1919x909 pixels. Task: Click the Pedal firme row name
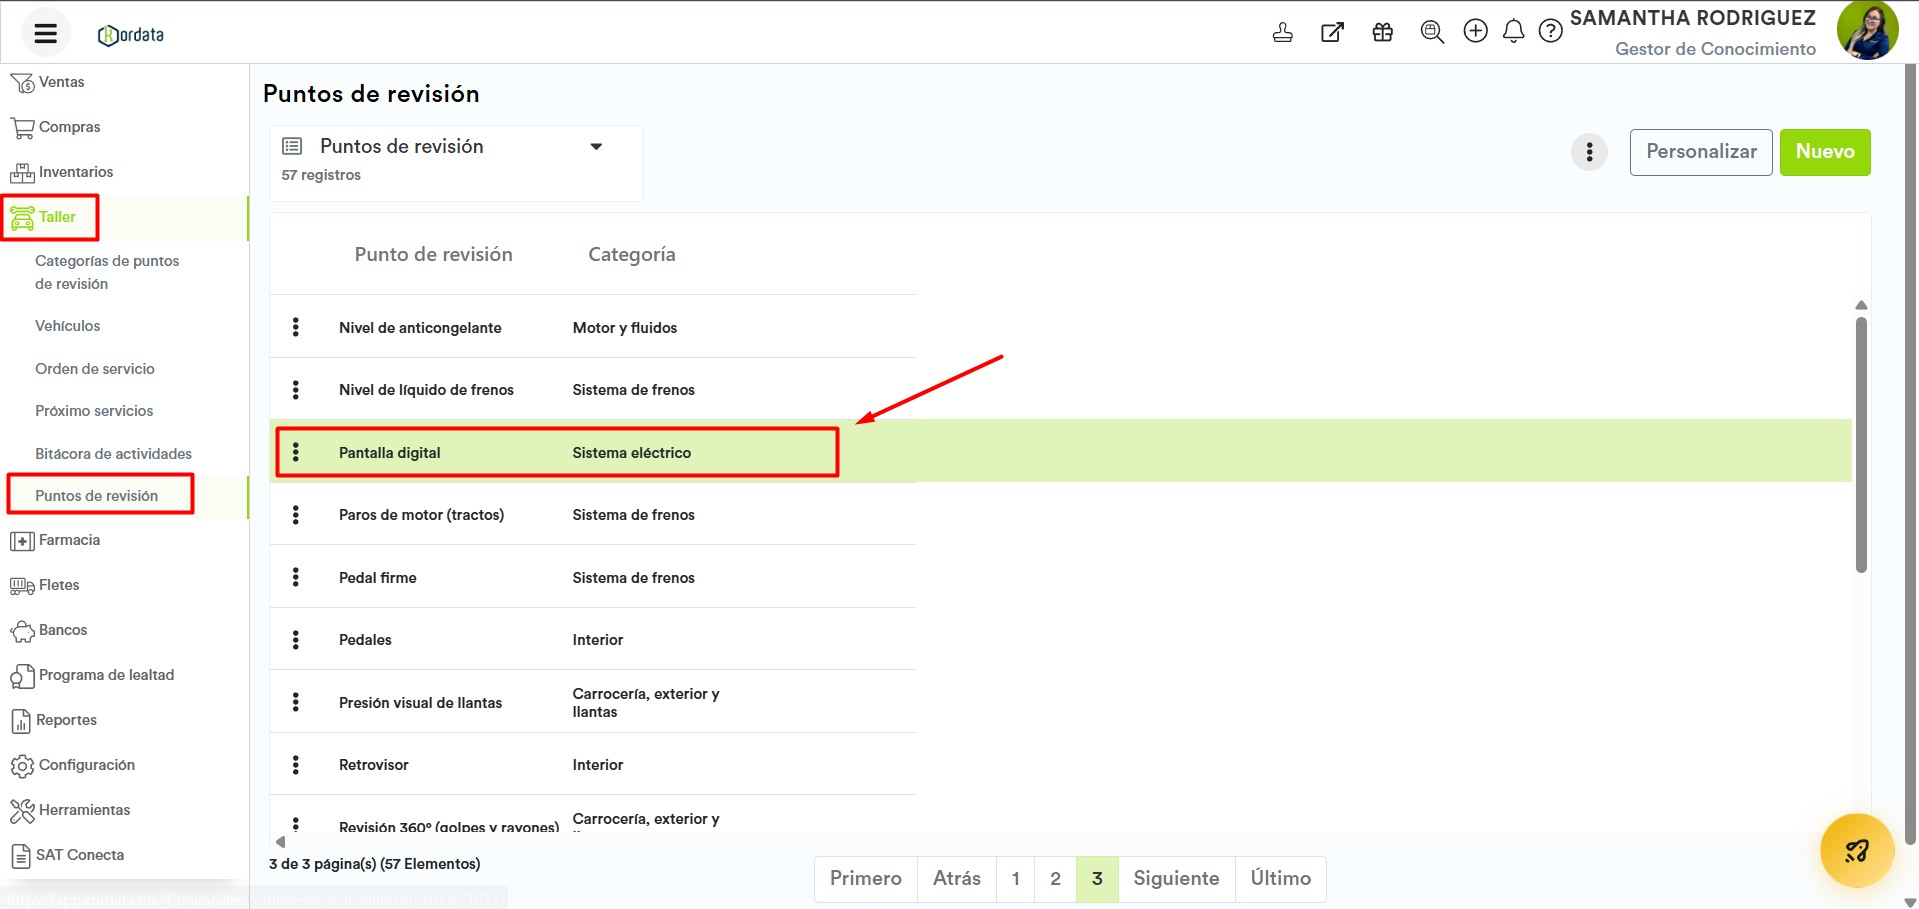tap(378, 578)
